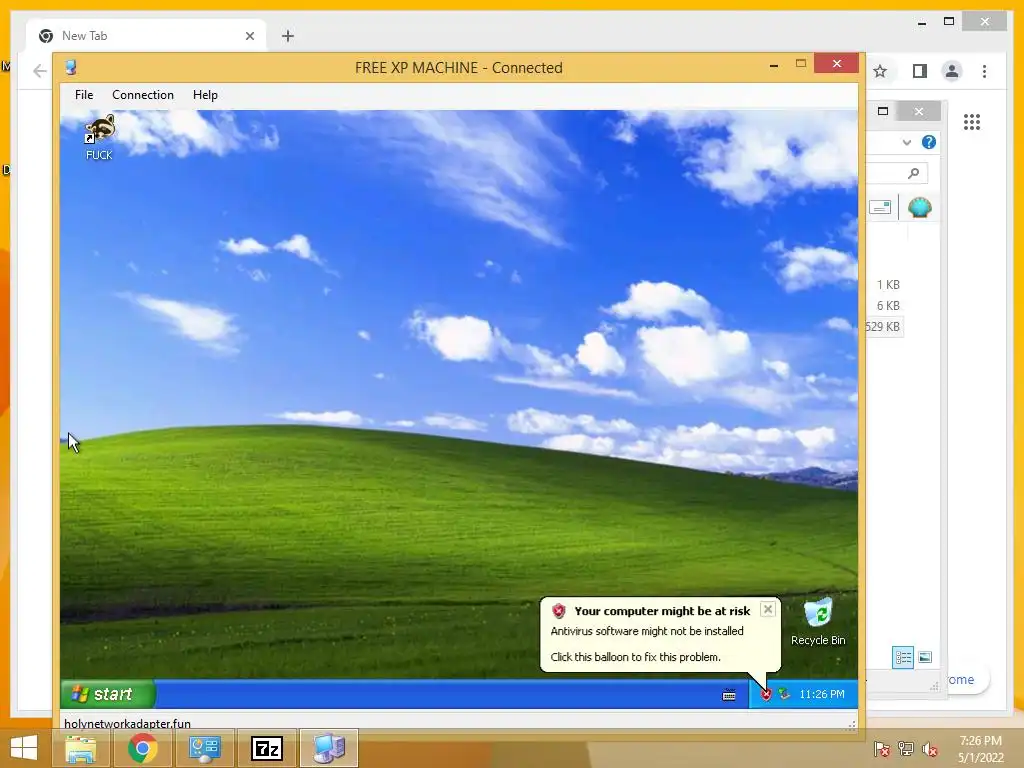
Task: Click the viewer app icon in title bar
Action: pyautogui.click(x=71, y=67)
